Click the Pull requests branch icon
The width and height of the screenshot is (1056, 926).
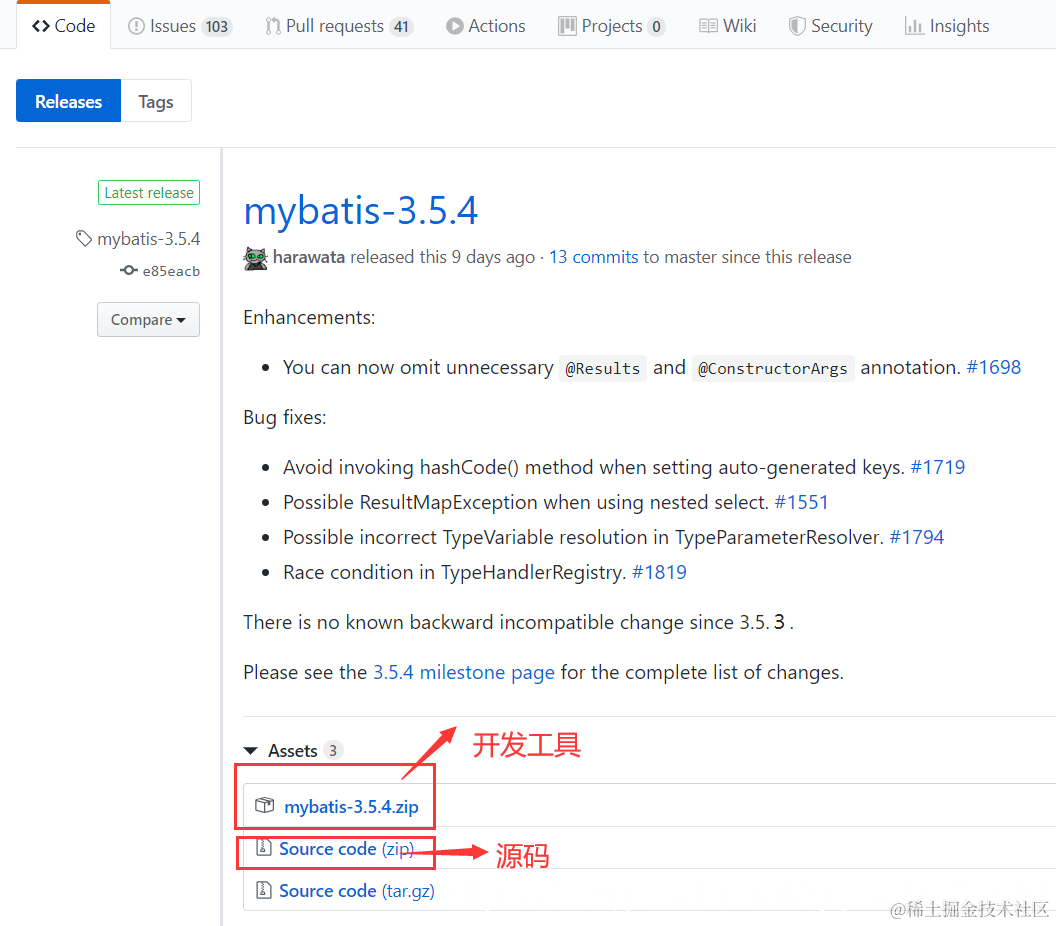(x=273, y=26)
